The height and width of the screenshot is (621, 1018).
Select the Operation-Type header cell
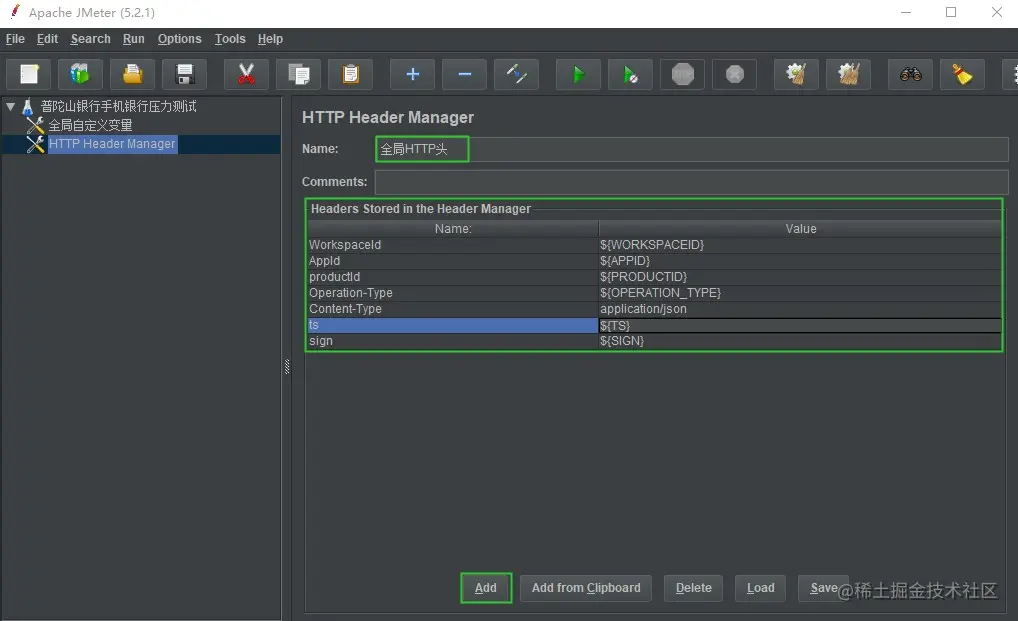coord(453,293)
